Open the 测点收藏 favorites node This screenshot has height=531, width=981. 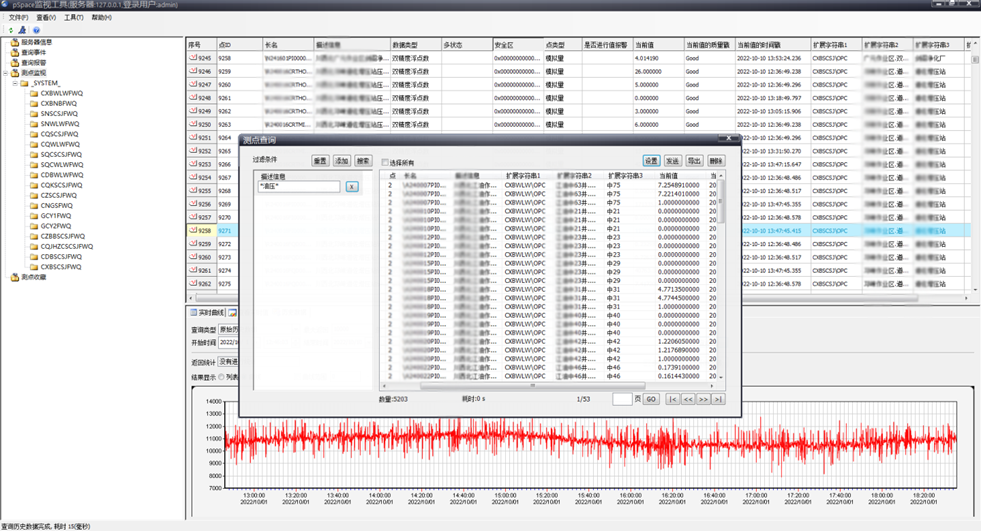pos(33,277)
